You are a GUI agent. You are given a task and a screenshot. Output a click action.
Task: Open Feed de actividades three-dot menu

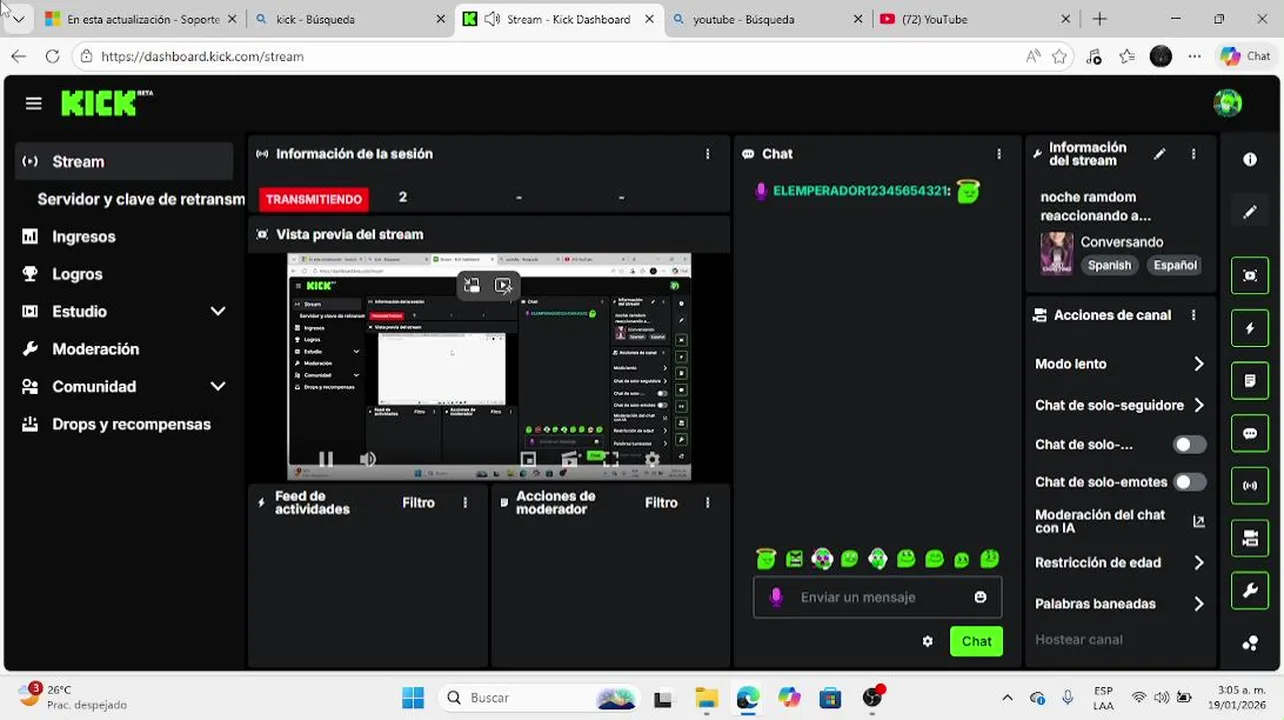point(465,503)
